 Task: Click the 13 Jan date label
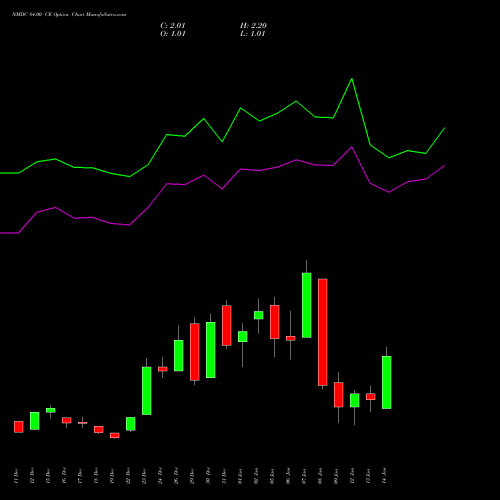(368, 476)
